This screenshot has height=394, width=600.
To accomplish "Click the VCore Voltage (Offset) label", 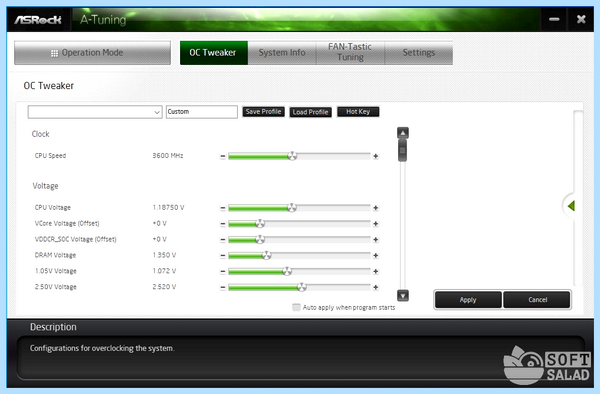I will [67, 223].
